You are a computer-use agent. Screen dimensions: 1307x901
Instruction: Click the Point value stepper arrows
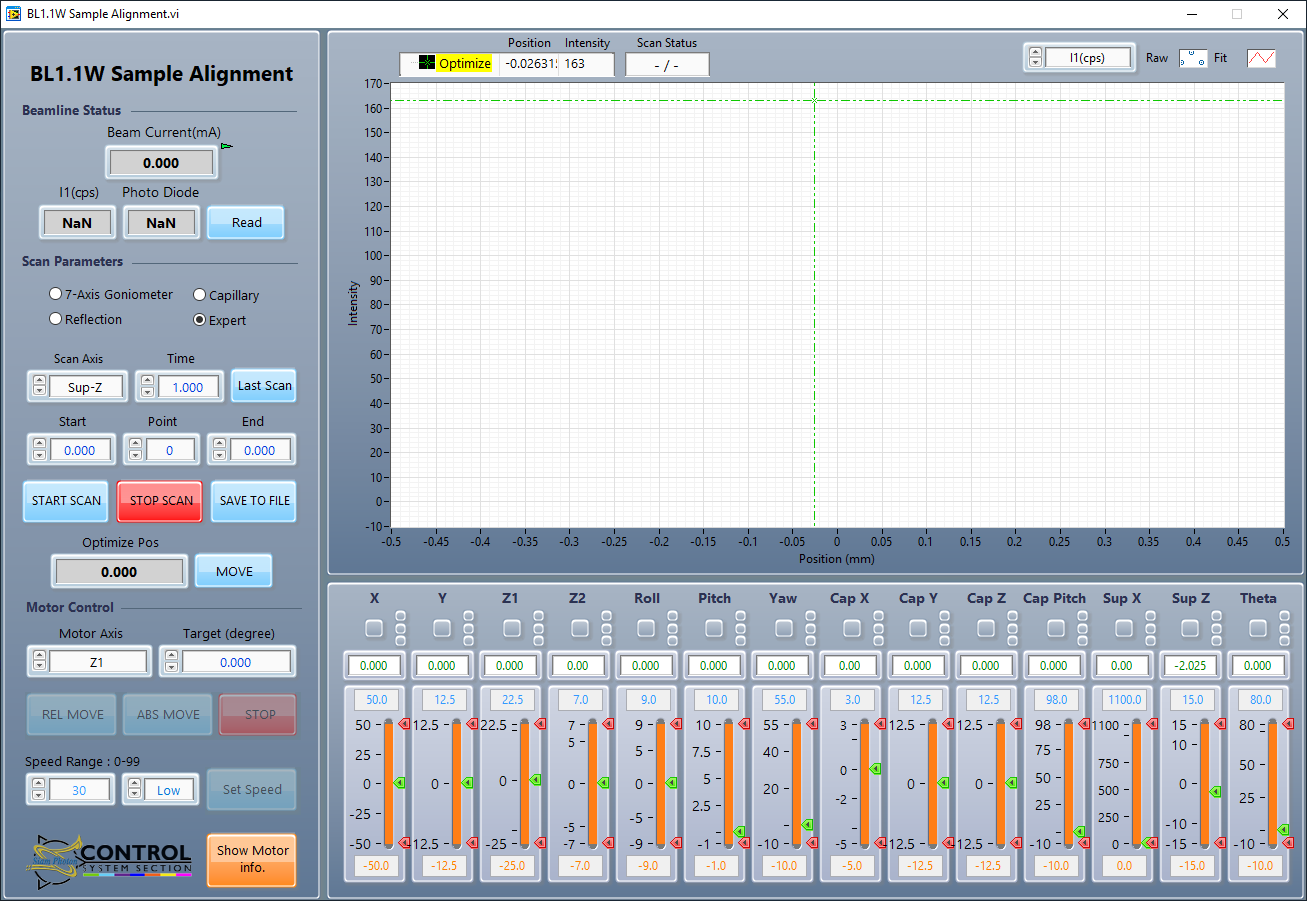tap(135, 450)
